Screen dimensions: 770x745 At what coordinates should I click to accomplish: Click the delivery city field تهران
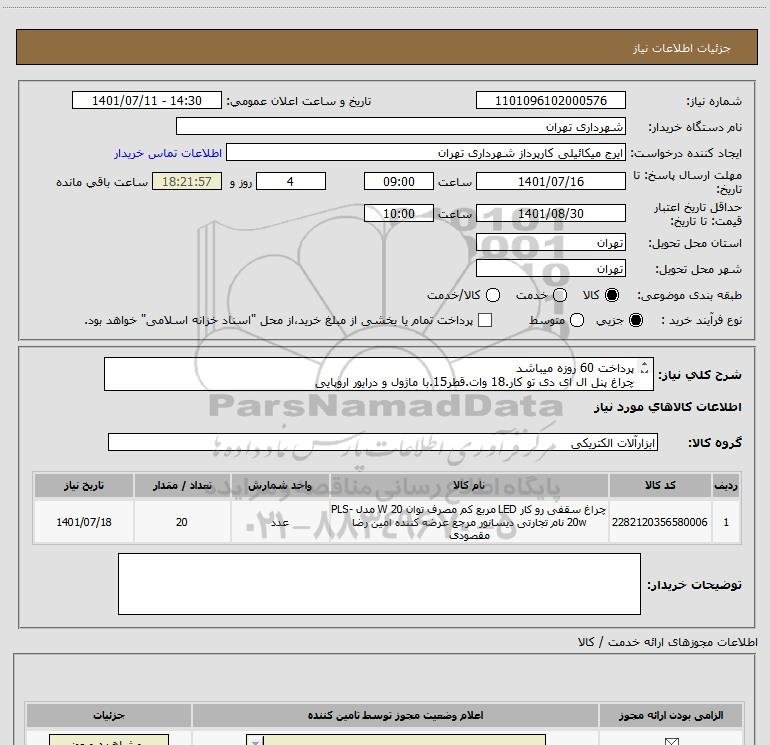pos(550,268)
